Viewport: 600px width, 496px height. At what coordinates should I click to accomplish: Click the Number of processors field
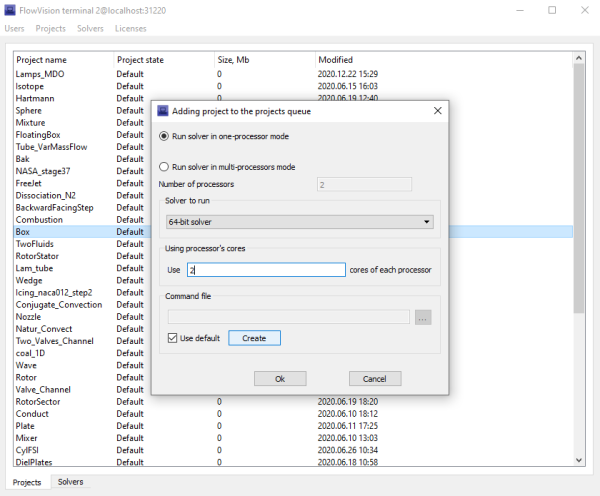pyautogui.click(x=364, y=184)
